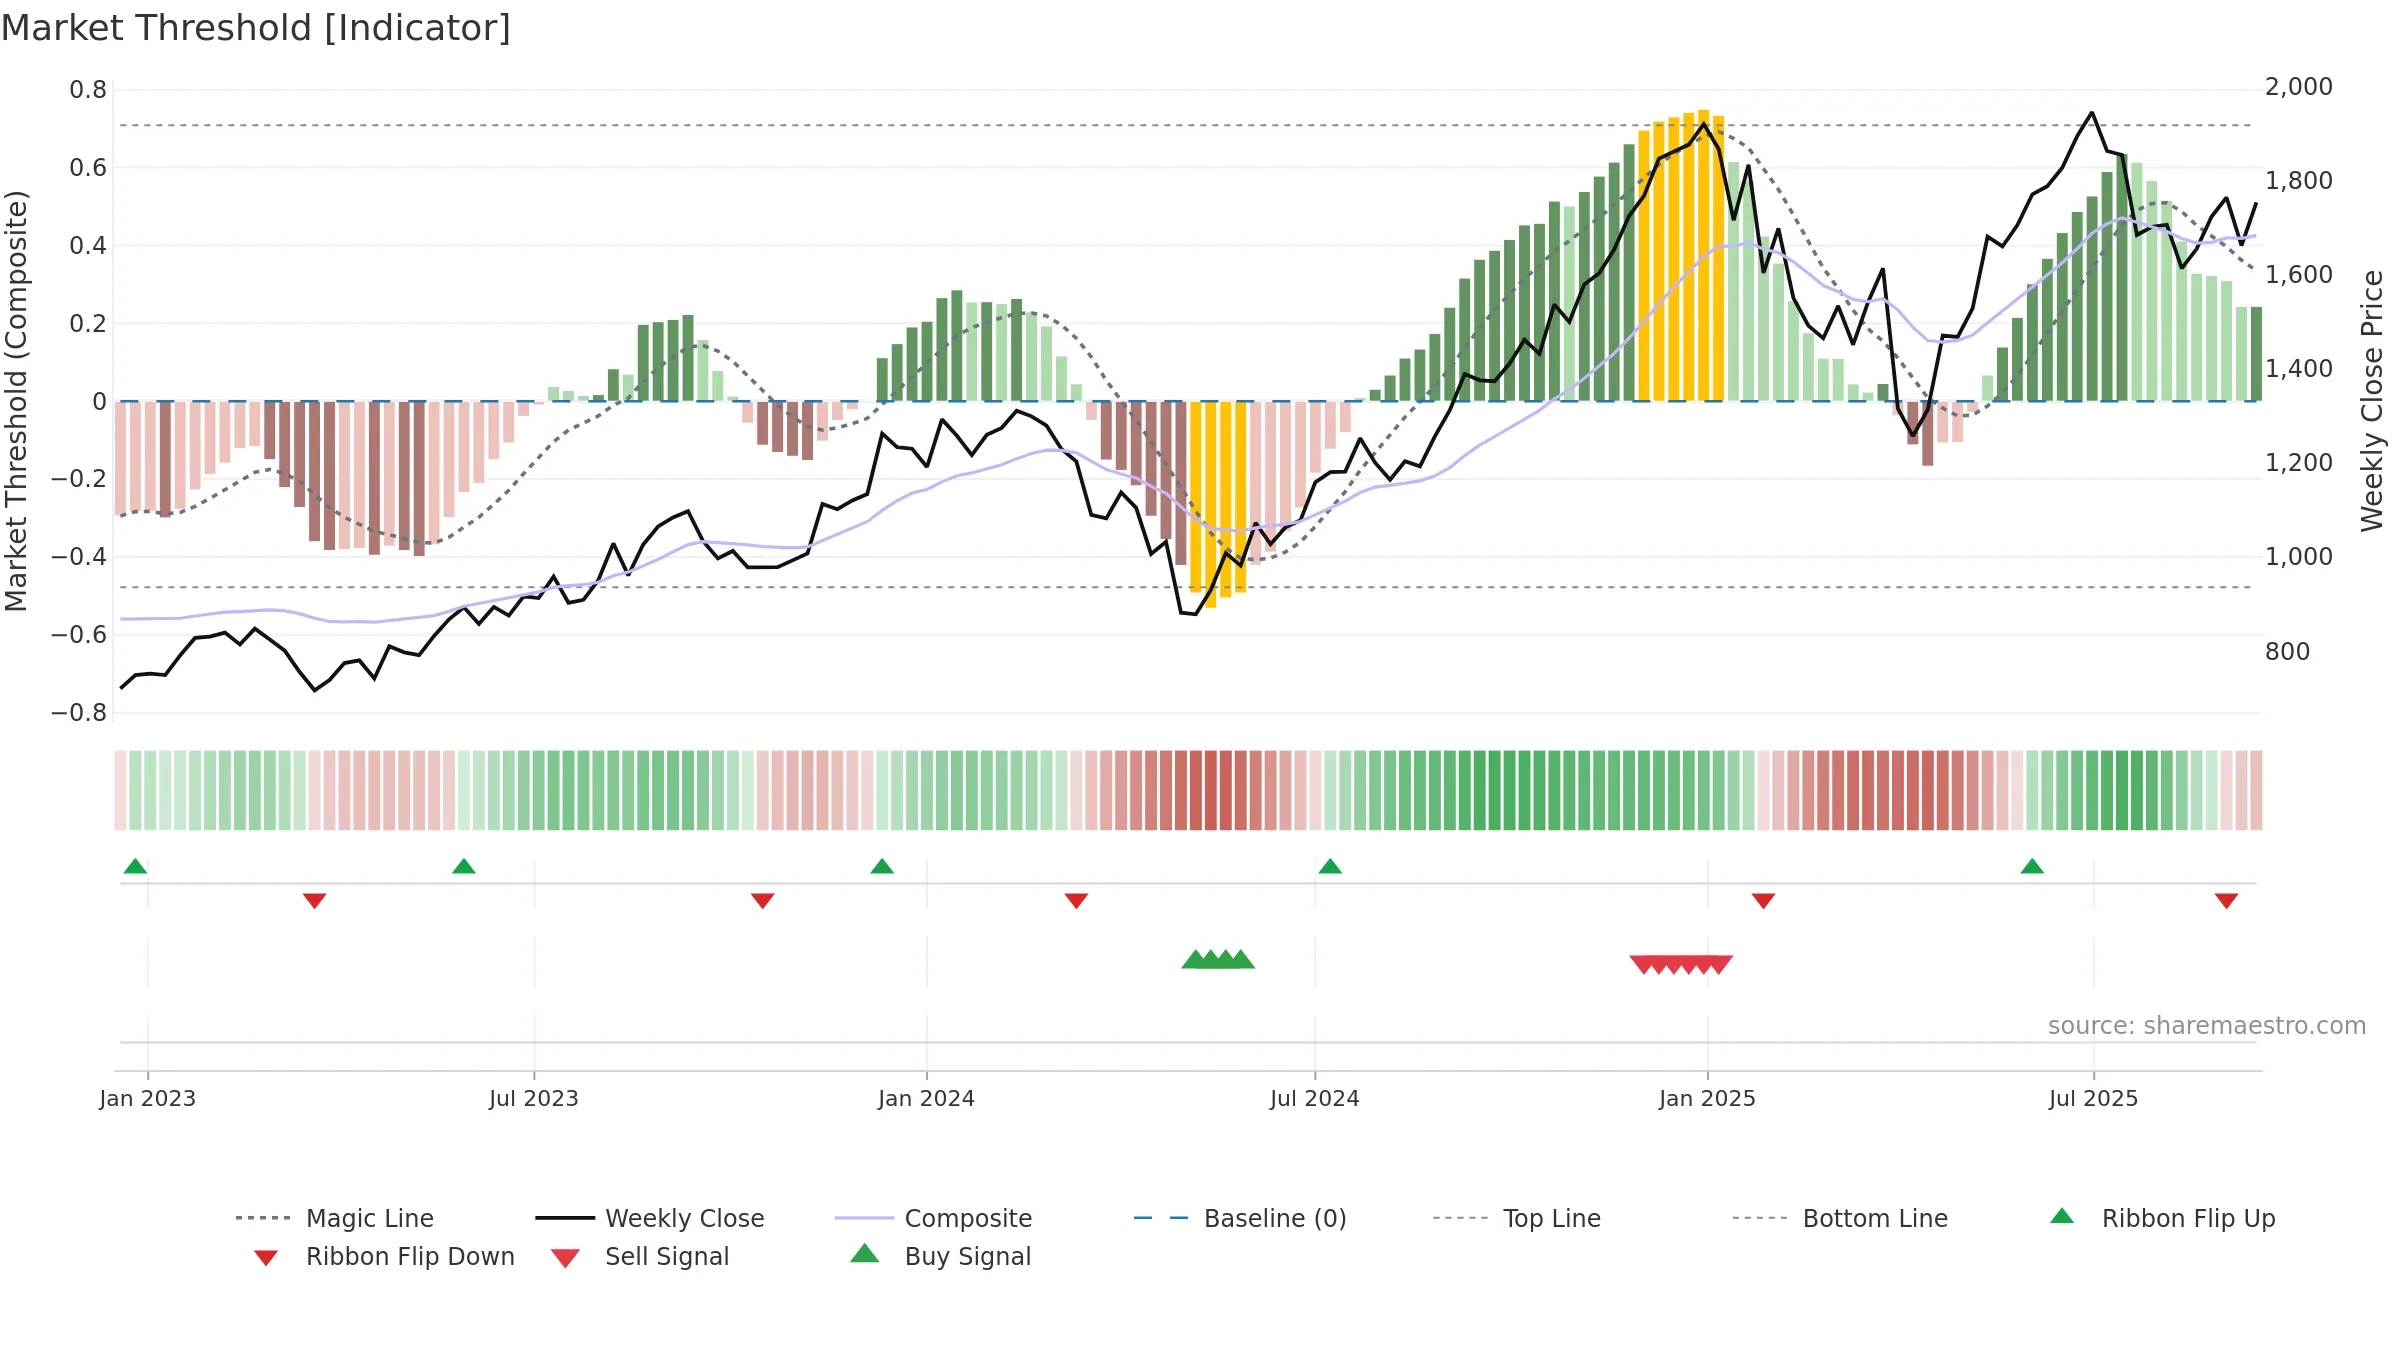
Task: Click the Ribbon Flip Up marker before Jul 2025
Action: (2032, 866)
